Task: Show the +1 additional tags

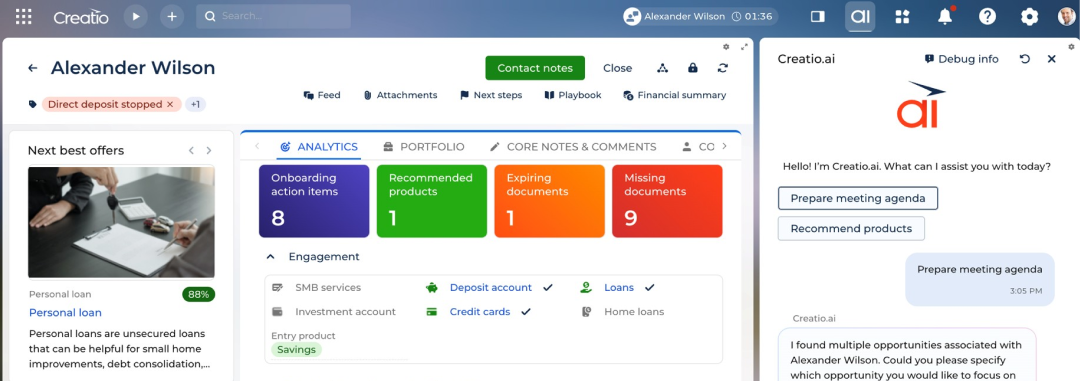Action: point(196,105)
